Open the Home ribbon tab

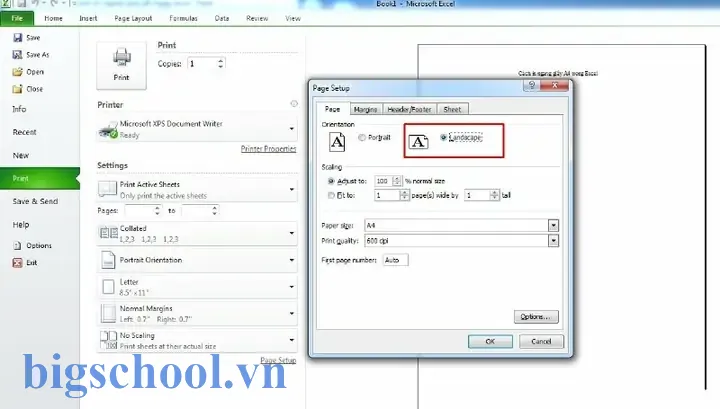(x=53, y=18)
